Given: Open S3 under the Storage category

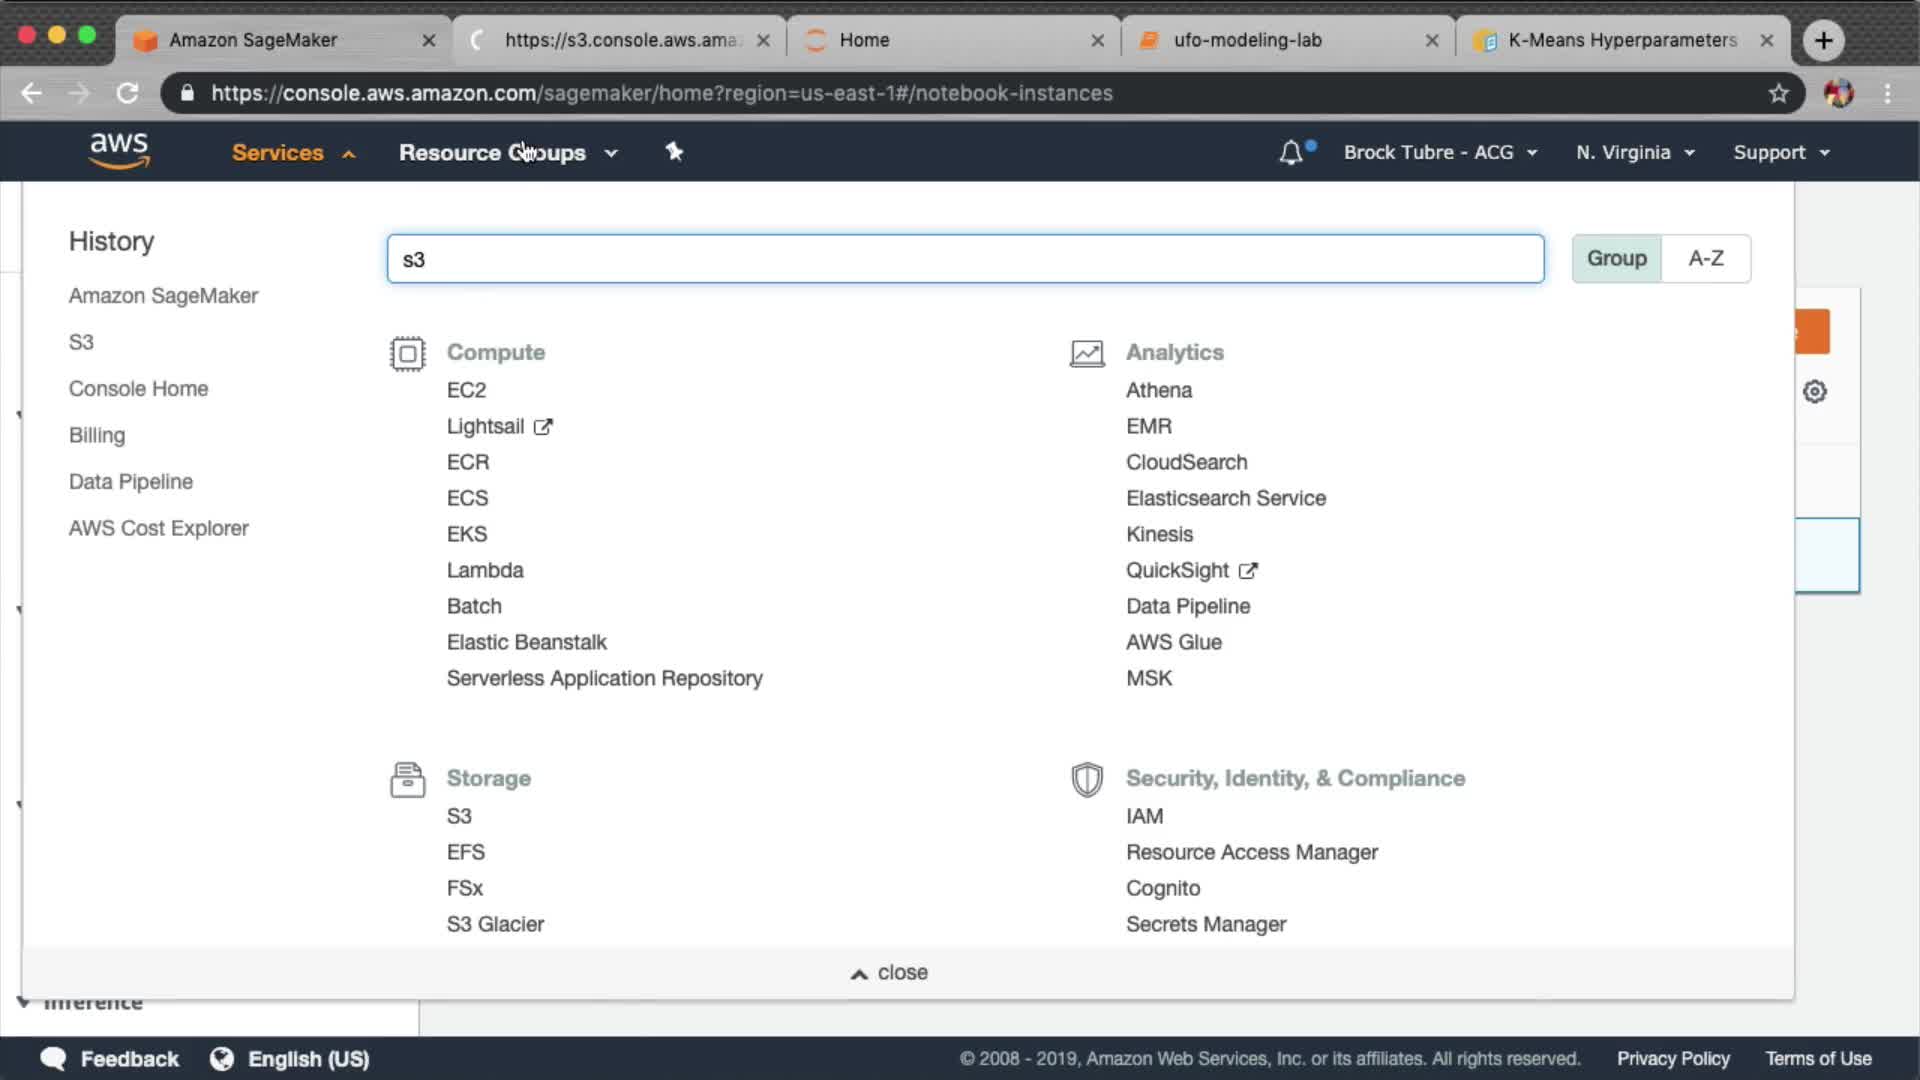Looking at the screenshot, I should [x=459, y=816].
